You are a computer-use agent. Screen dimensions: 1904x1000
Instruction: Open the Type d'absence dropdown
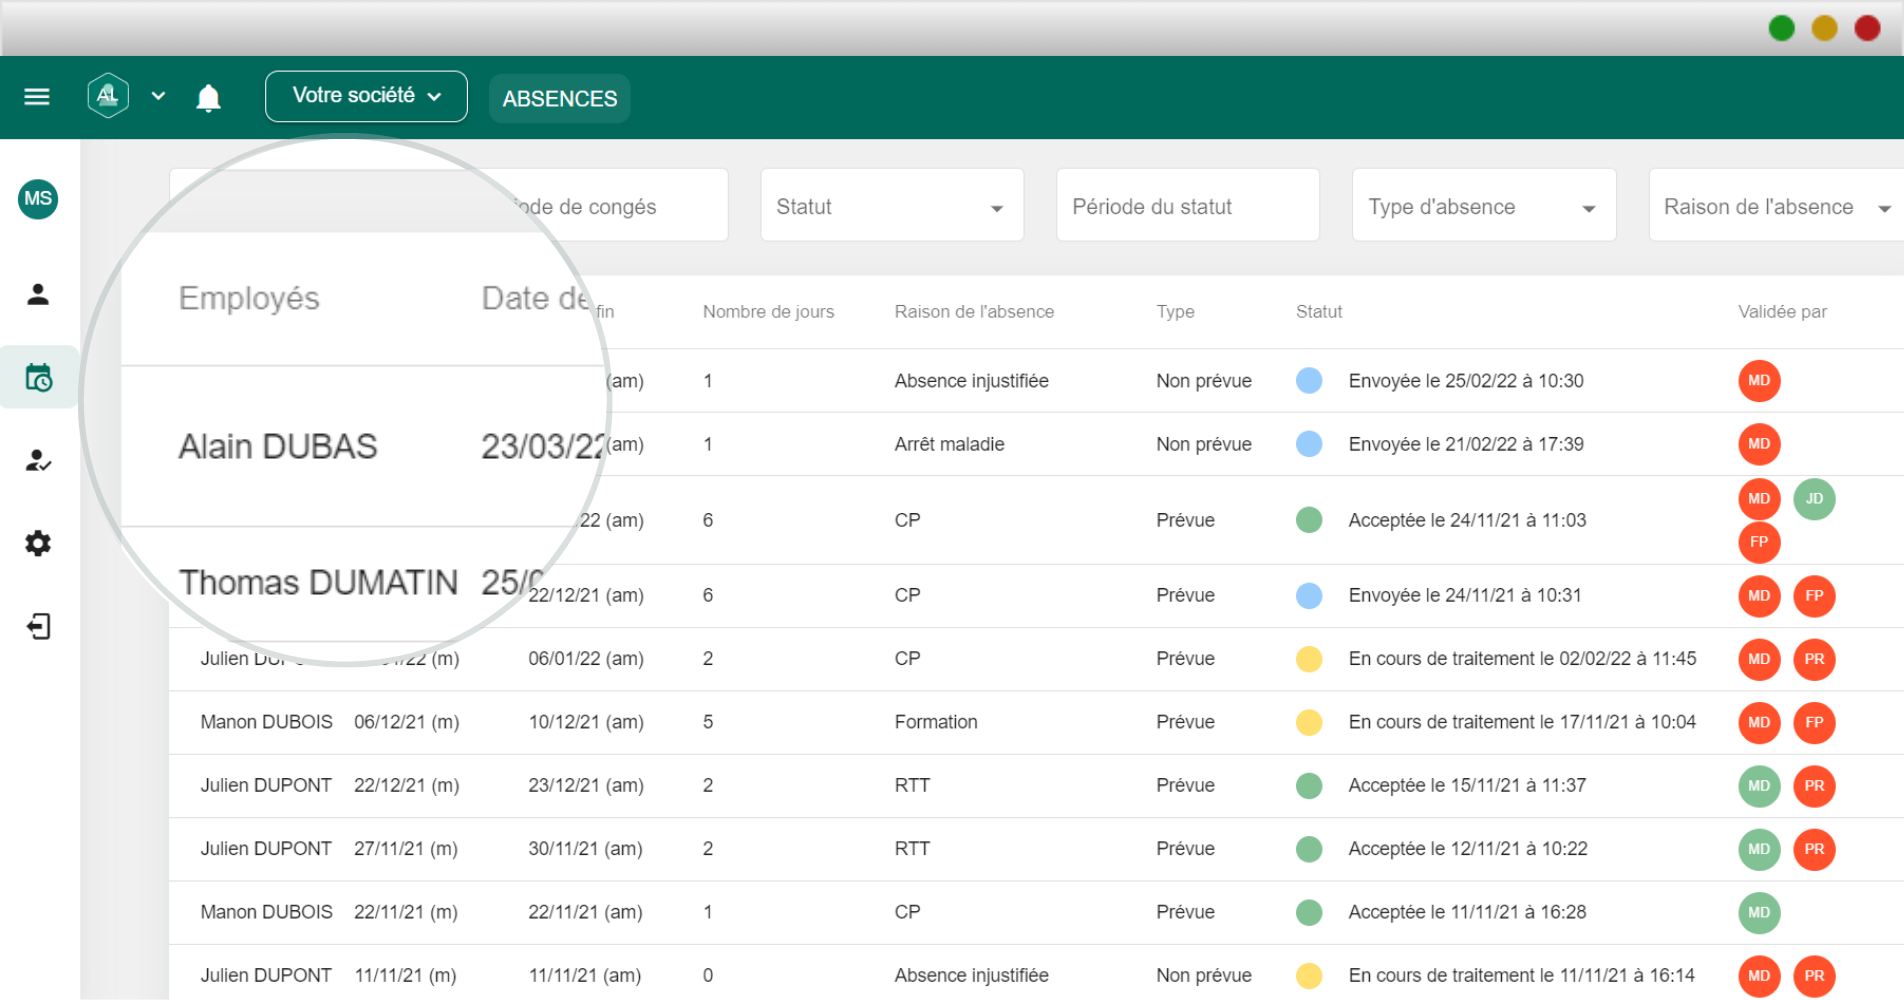(x=1484, y=205)
